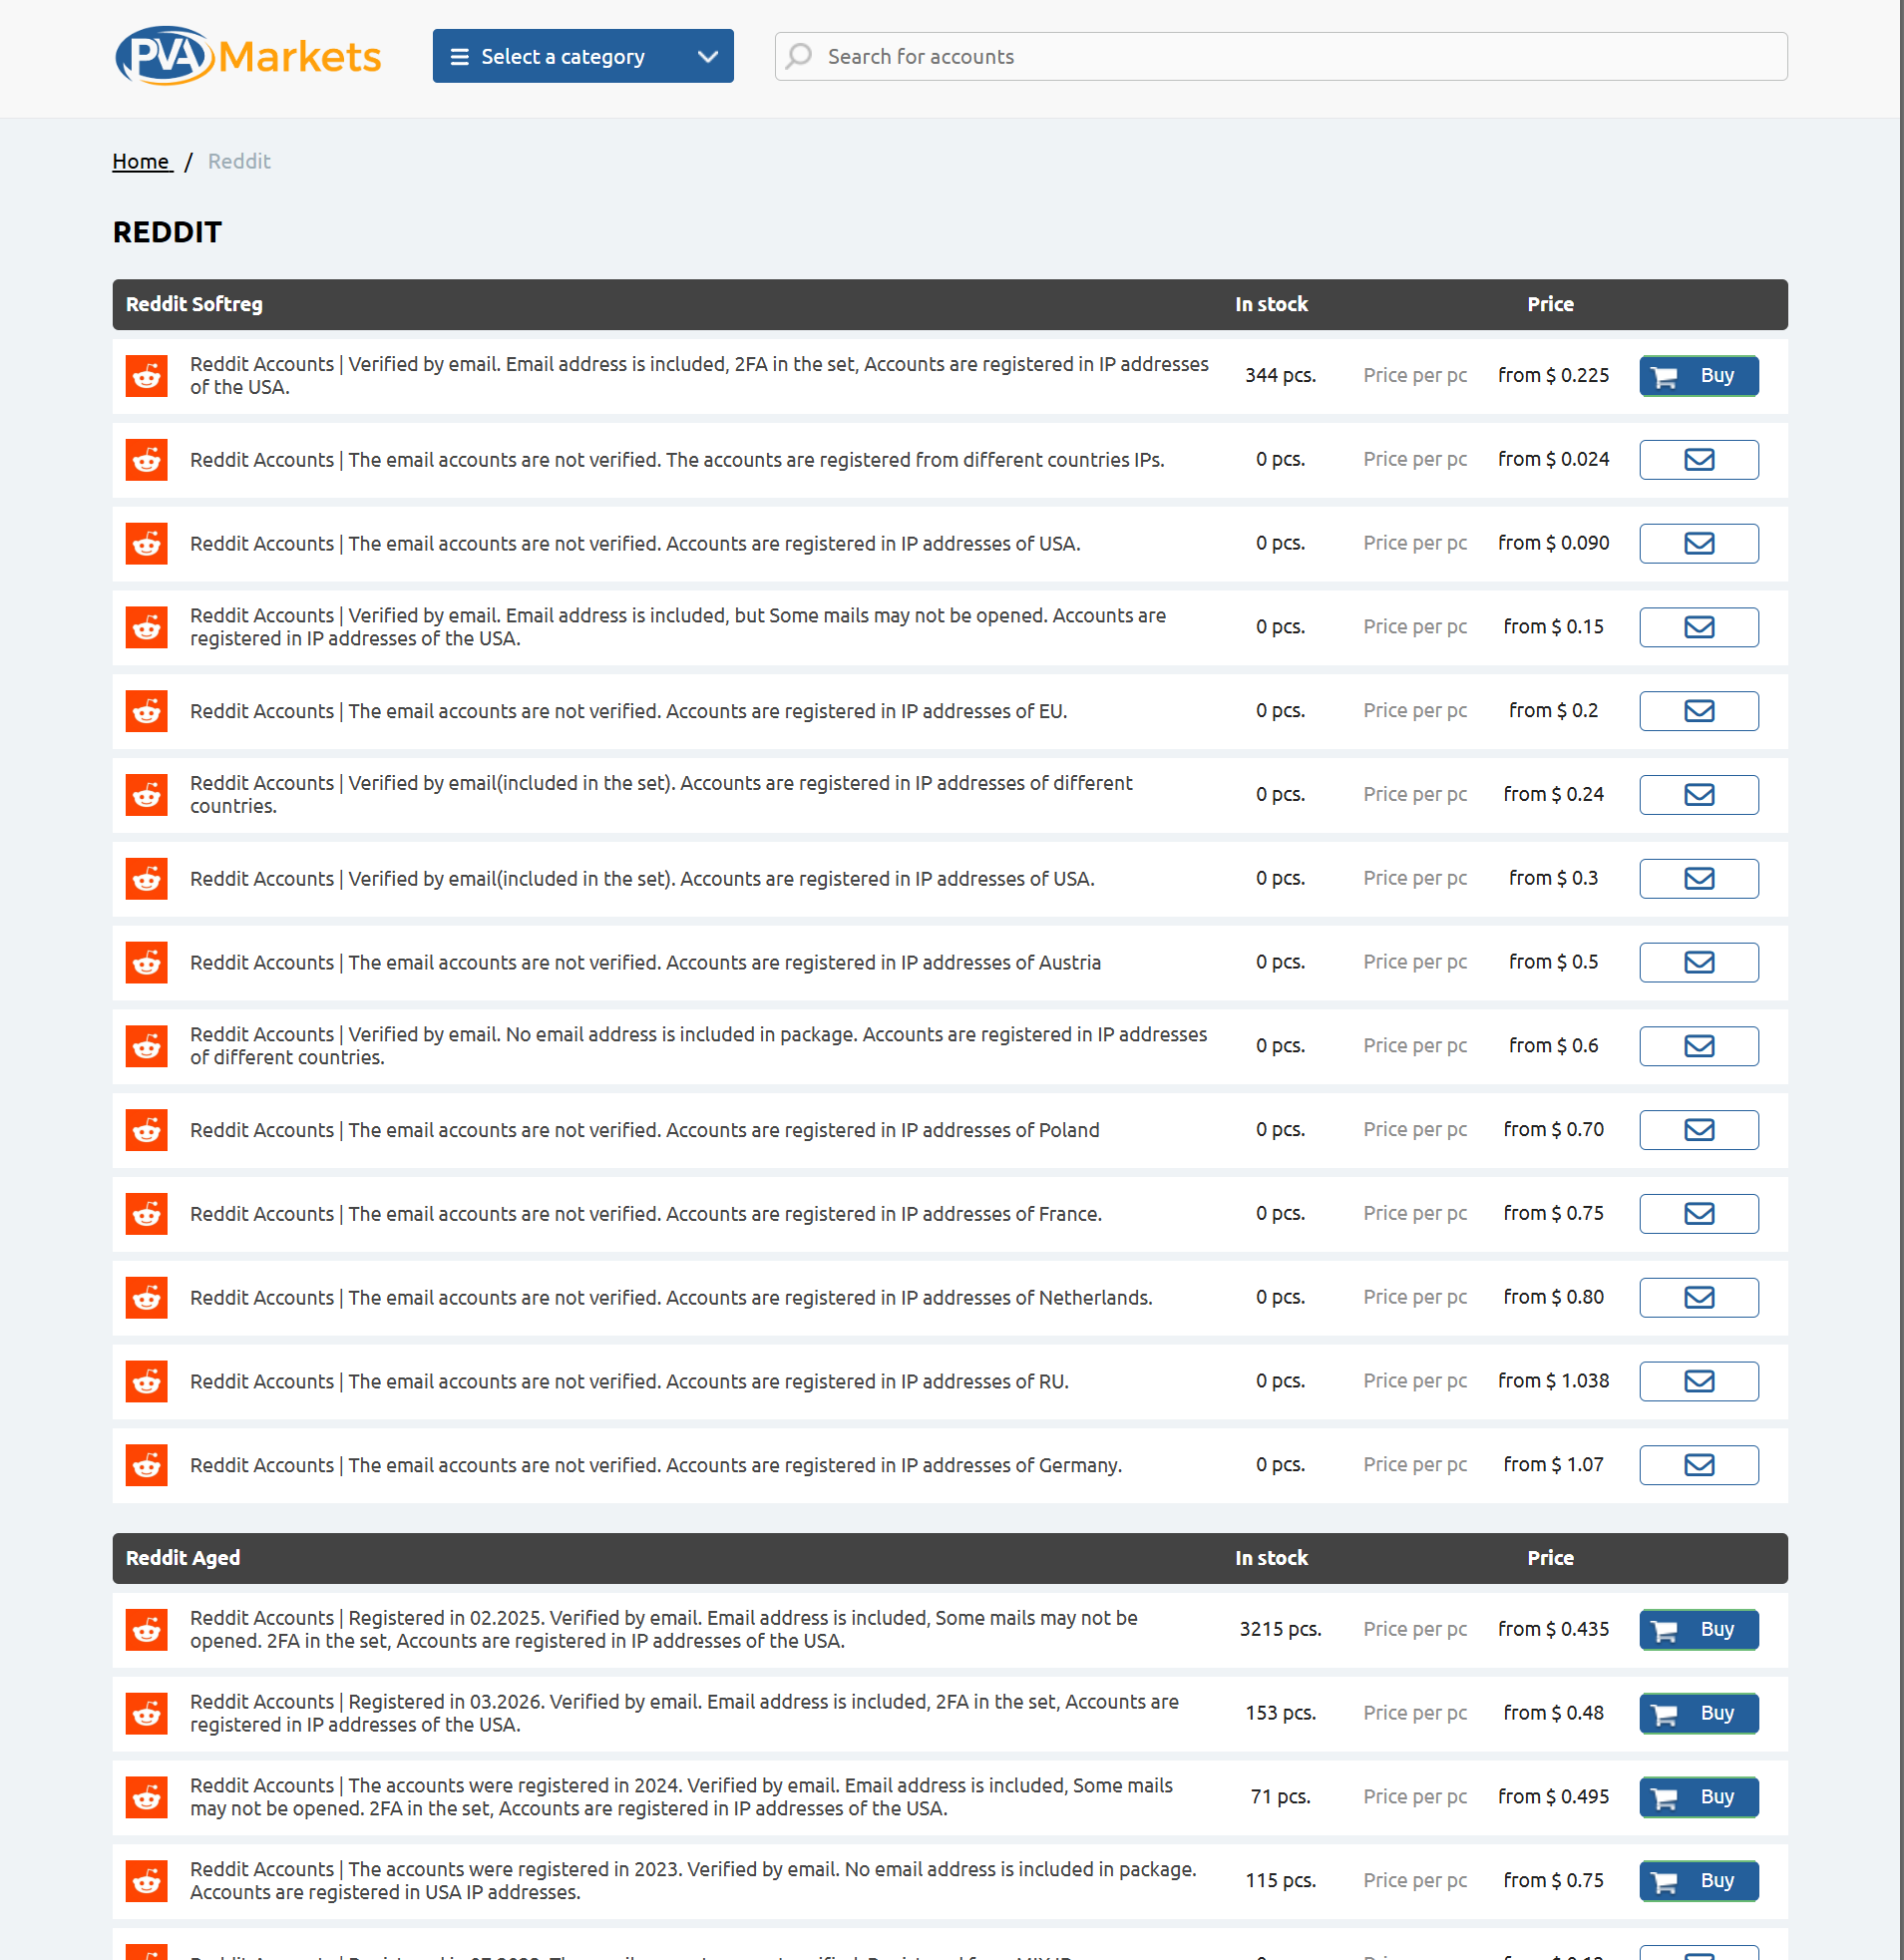The width and height of the screenshot is (1904, 1960).
Task: Open the listing registered in 2023
Action: (x=693, y=1881)
